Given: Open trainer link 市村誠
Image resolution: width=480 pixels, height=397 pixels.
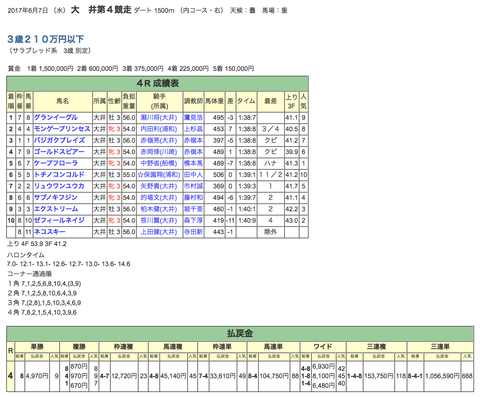Looking at the screenshot, I should pyautogui.click(x=193, y=186).
